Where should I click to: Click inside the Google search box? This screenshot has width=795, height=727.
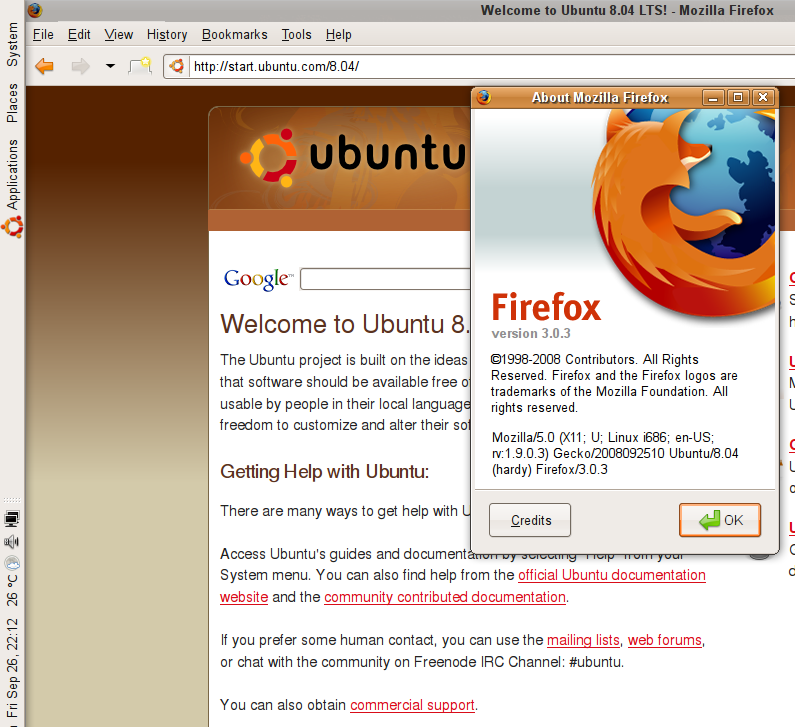click(x=385, y=279)
